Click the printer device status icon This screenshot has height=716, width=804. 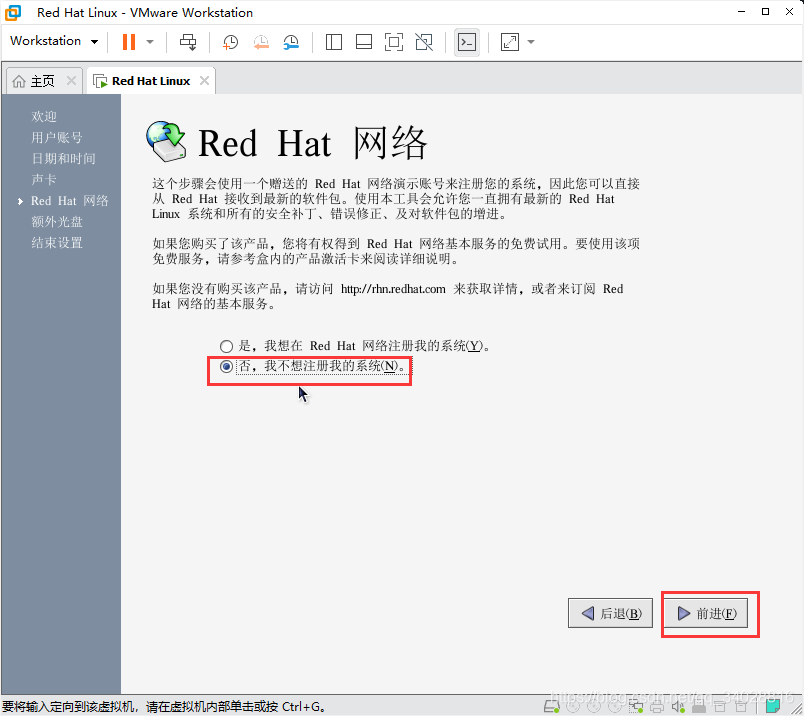(x=658, y=706)
